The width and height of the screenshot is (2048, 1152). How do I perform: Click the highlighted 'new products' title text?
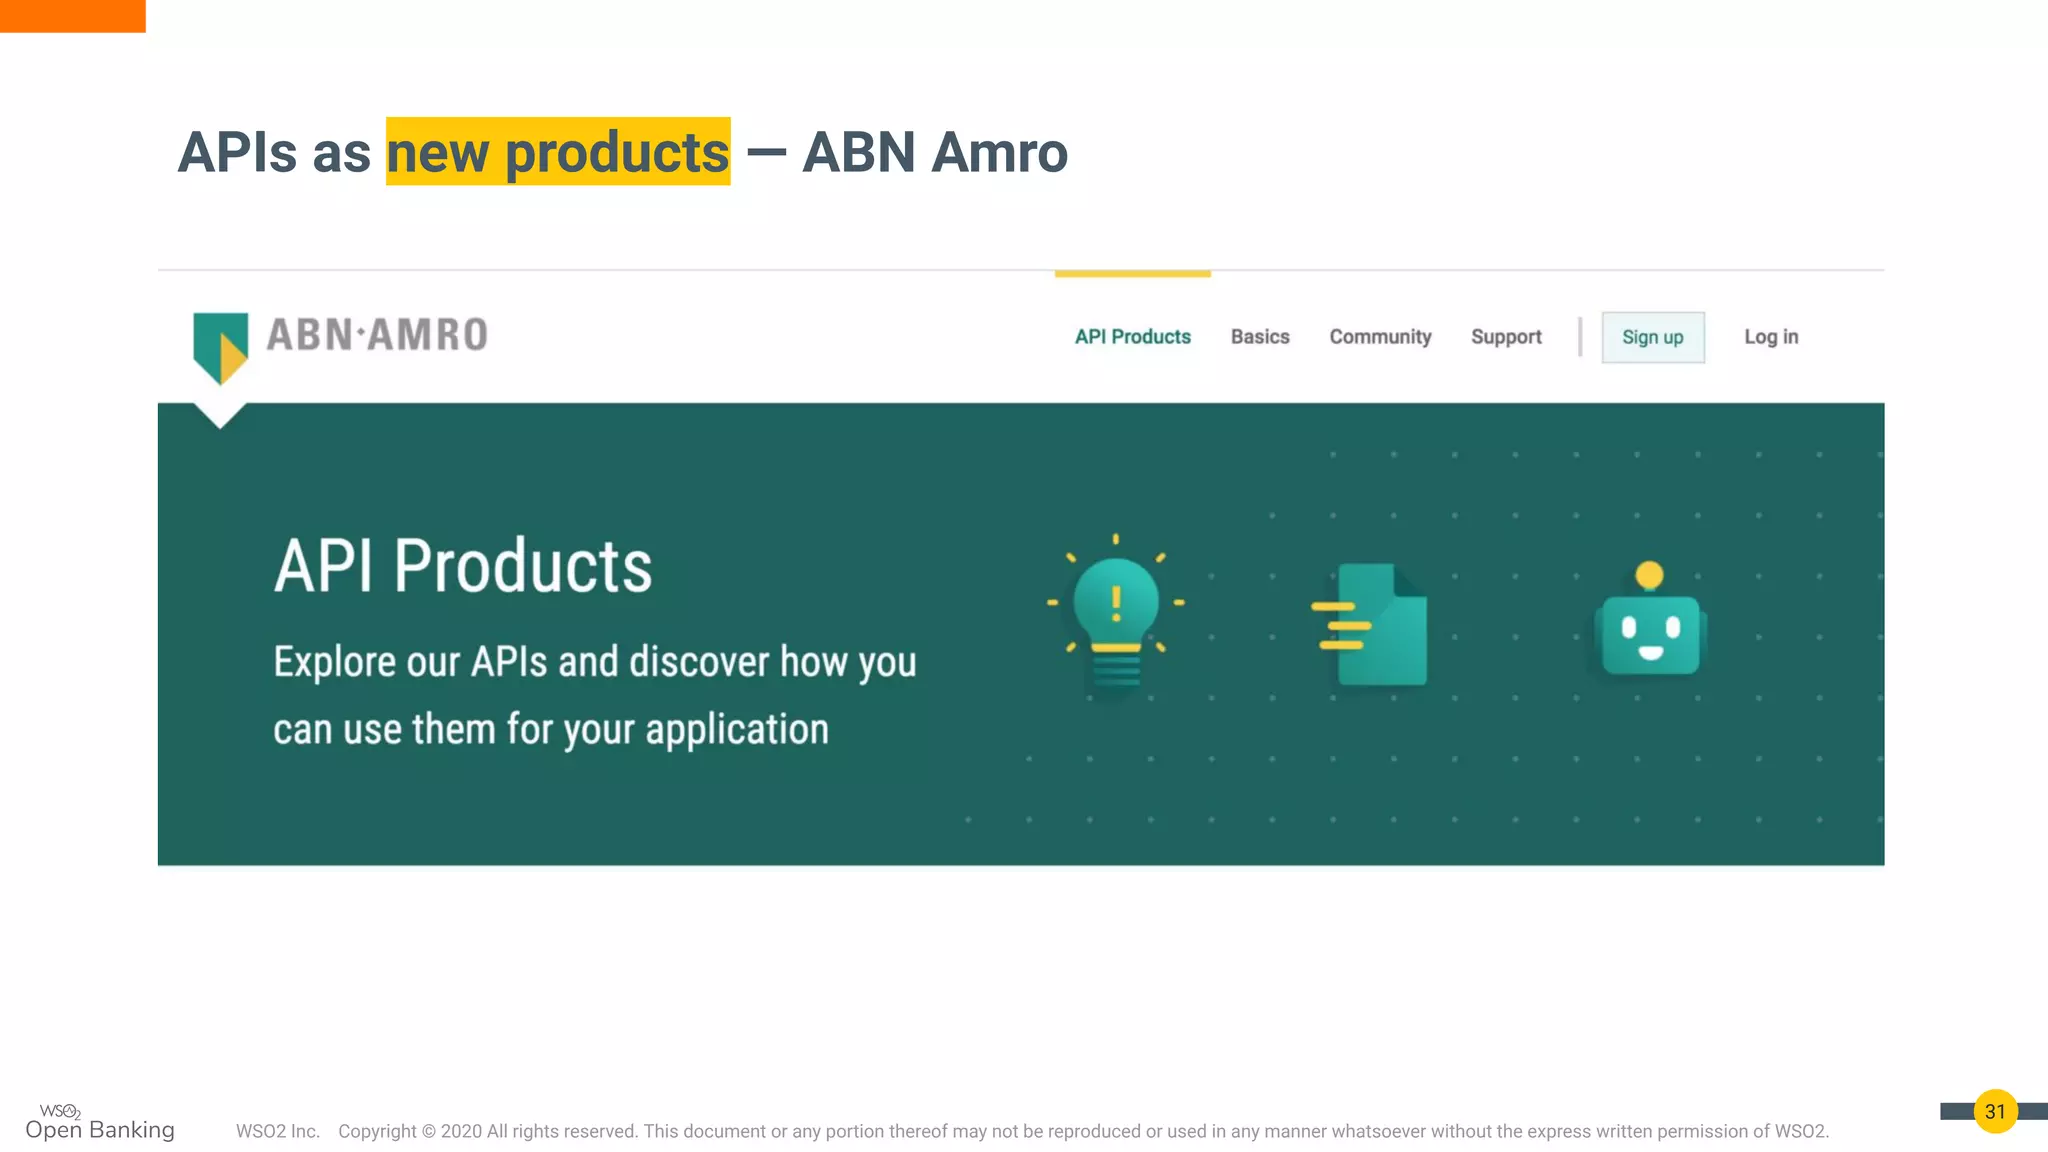558,152
